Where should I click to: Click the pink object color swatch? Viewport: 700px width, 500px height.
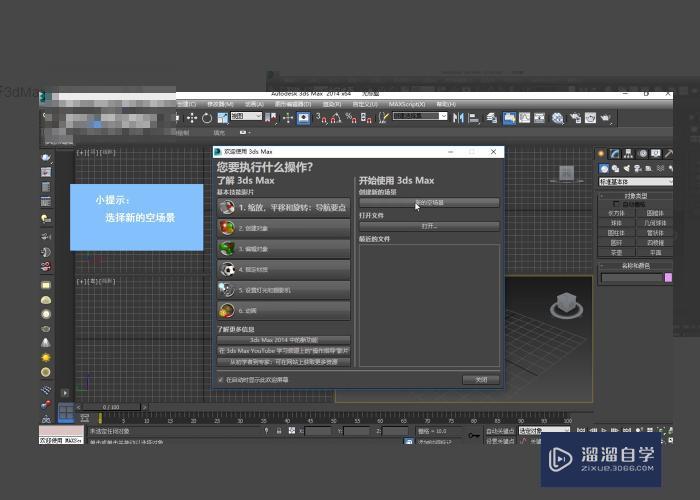(x=668, y=277)
